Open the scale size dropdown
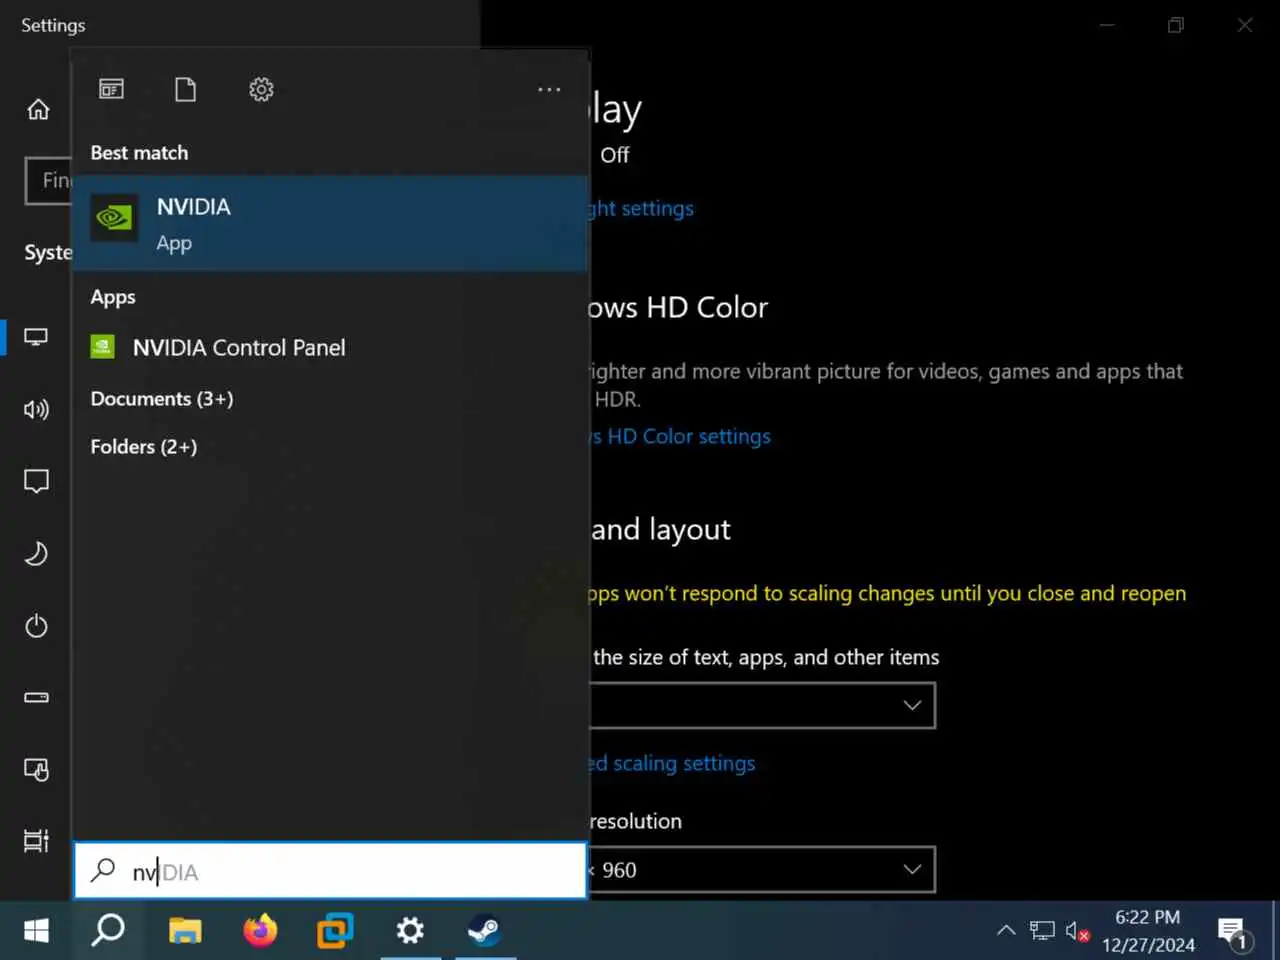This screenshot has height=960, width=1280. pyautogui.click(x=762, y=705)
